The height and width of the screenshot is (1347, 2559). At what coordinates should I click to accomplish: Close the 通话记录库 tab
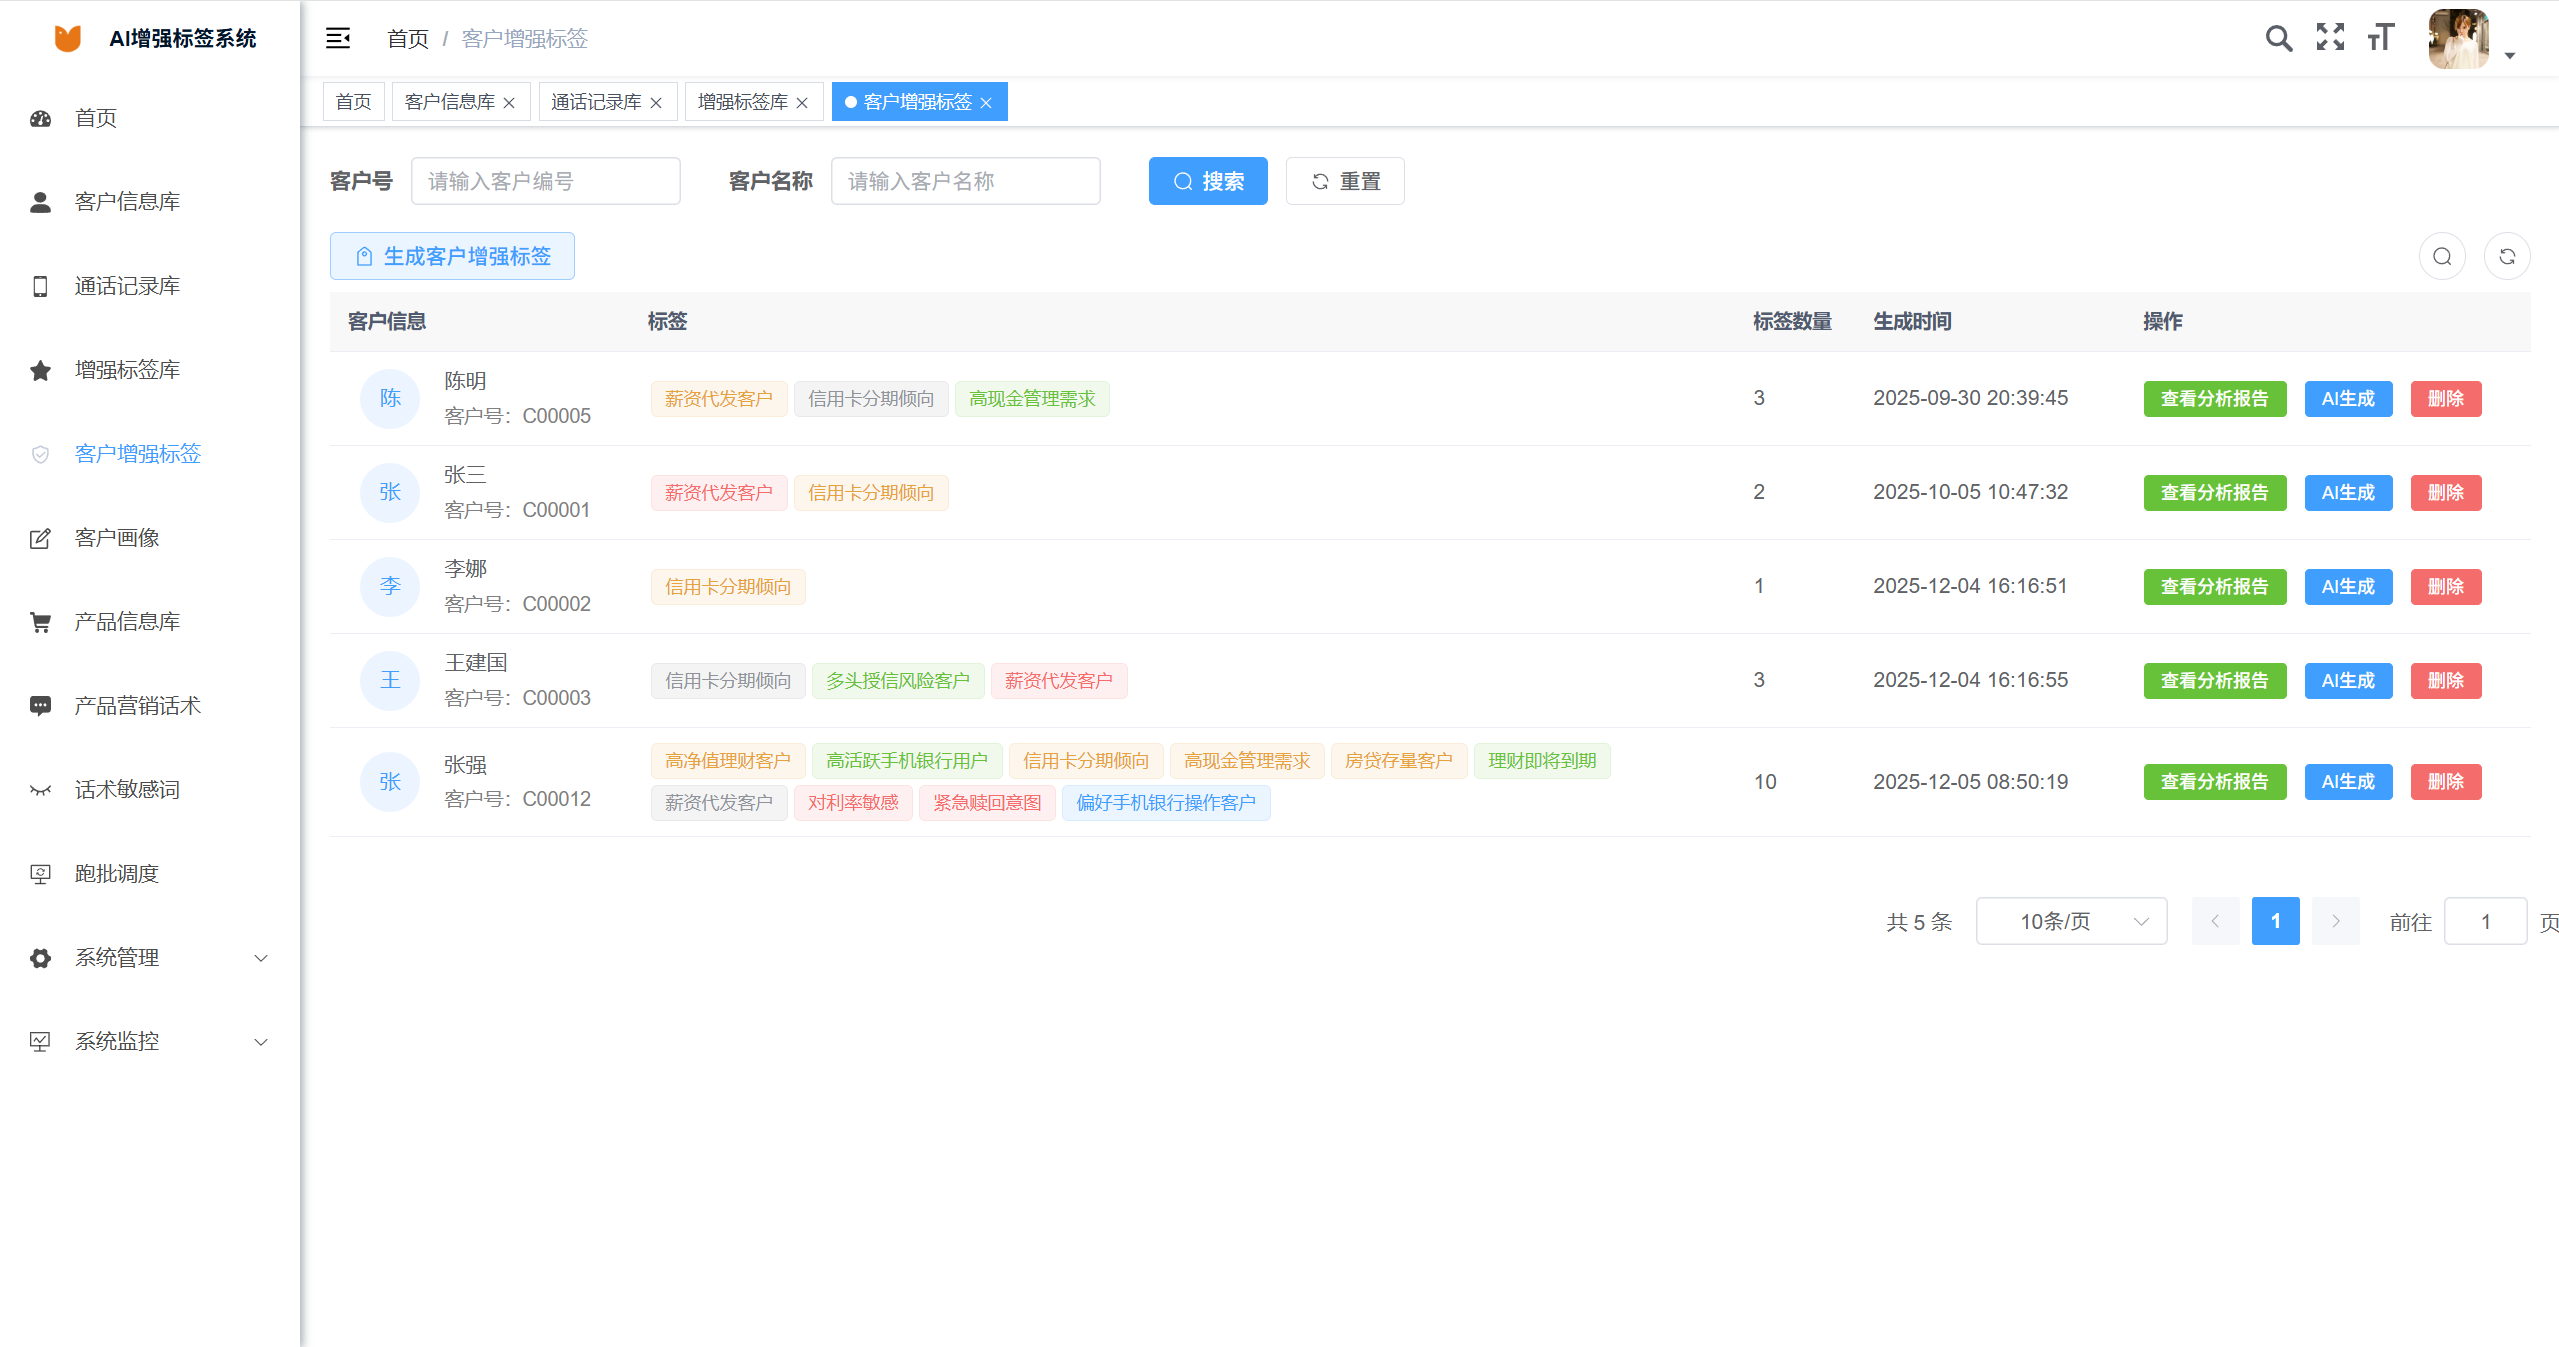656,103
